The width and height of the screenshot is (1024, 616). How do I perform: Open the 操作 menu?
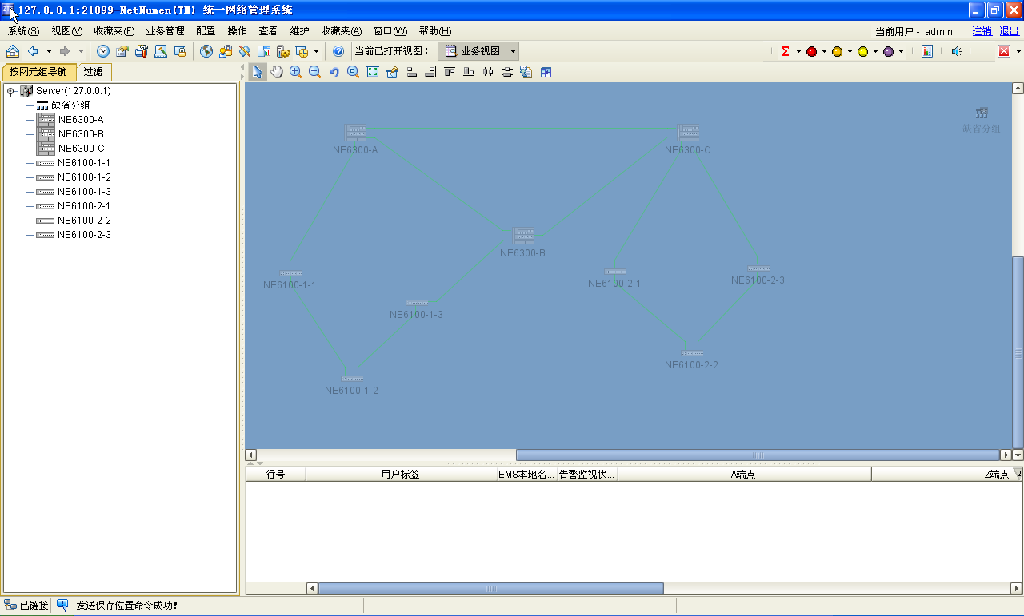pos(236,31)
